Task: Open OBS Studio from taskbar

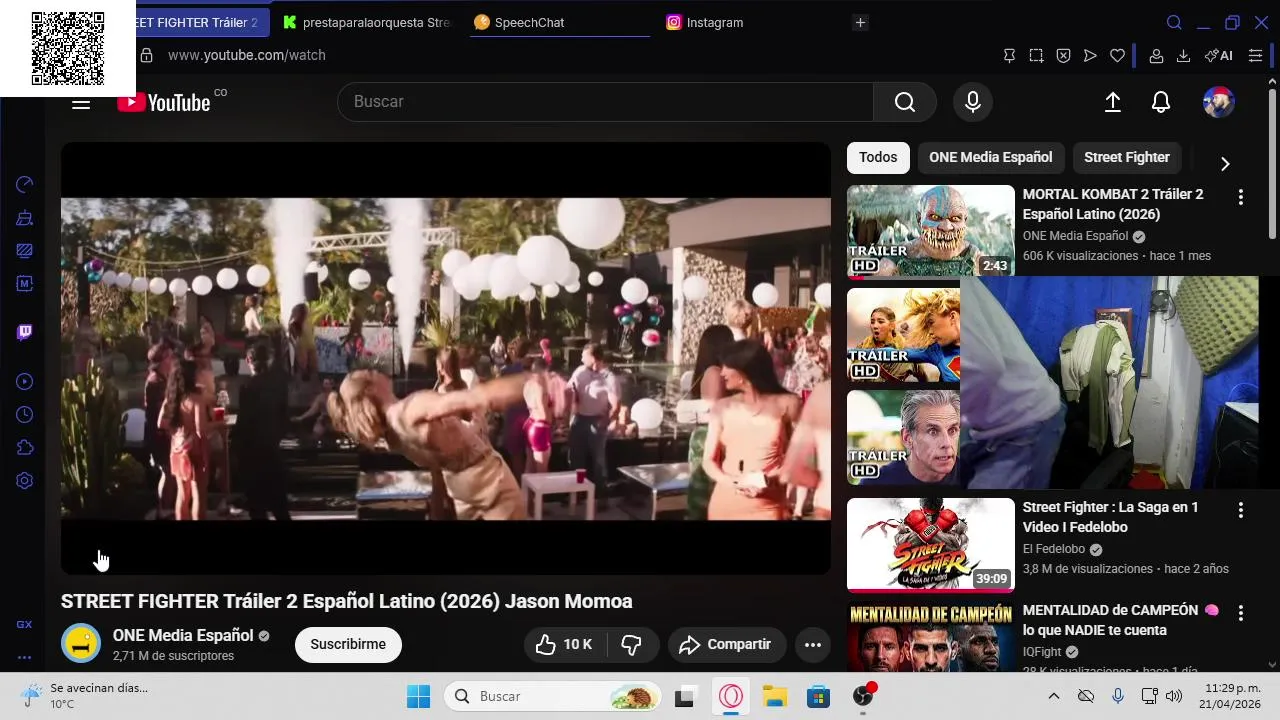Action: click(x=863, y=697)
